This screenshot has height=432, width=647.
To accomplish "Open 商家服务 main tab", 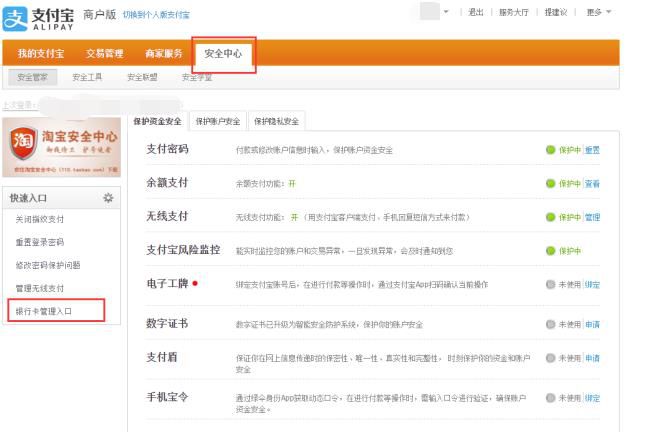I will tap(164, 53).
